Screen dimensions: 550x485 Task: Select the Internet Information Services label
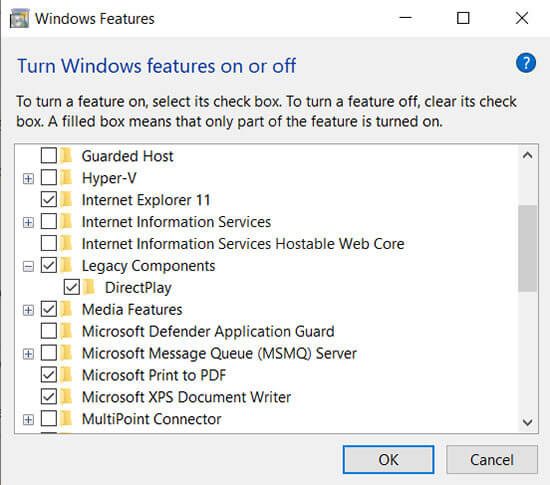point(176,222)
